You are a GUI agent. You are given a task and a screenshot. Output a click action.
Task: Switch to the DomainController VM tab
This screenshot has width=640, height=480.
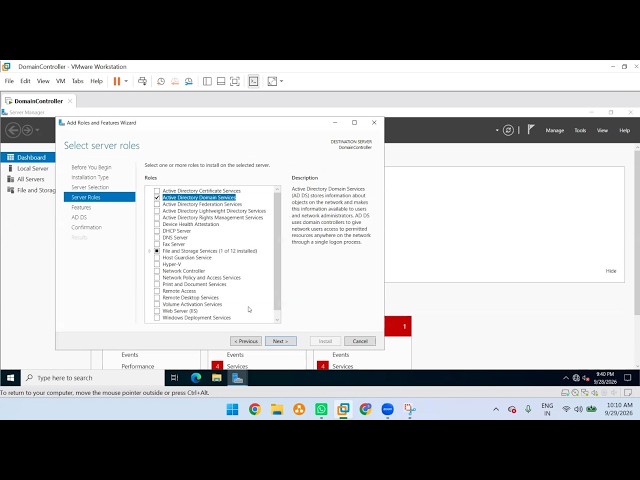coord(38,101)
